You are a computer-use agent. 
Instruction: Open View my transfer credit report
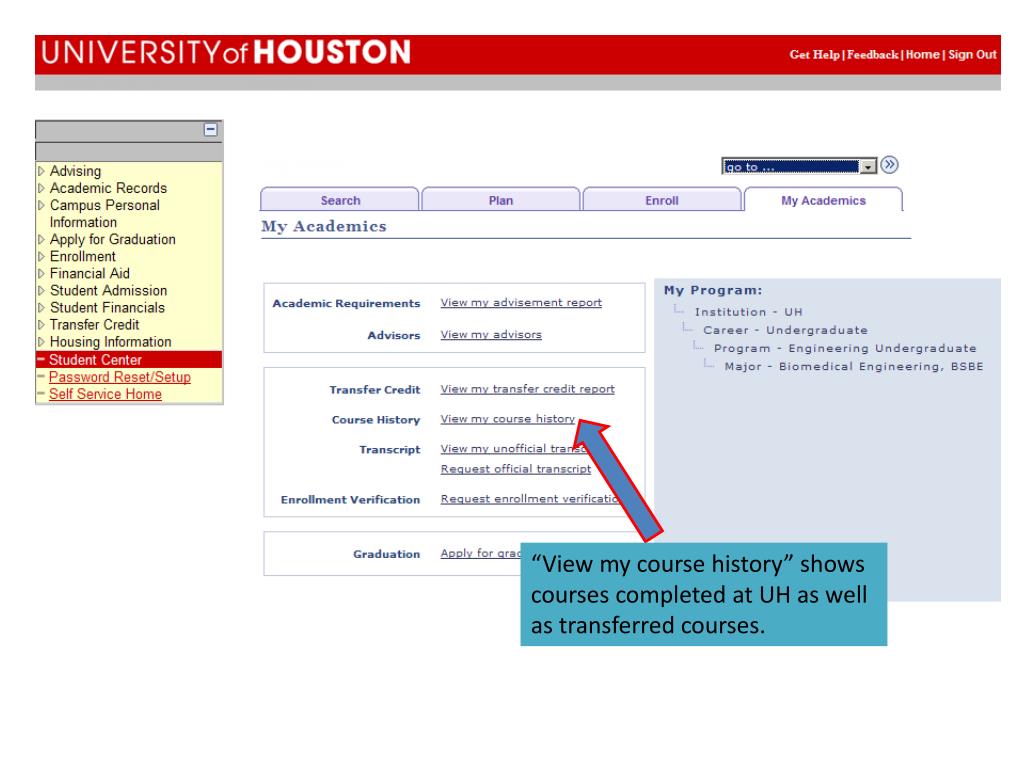528,389
